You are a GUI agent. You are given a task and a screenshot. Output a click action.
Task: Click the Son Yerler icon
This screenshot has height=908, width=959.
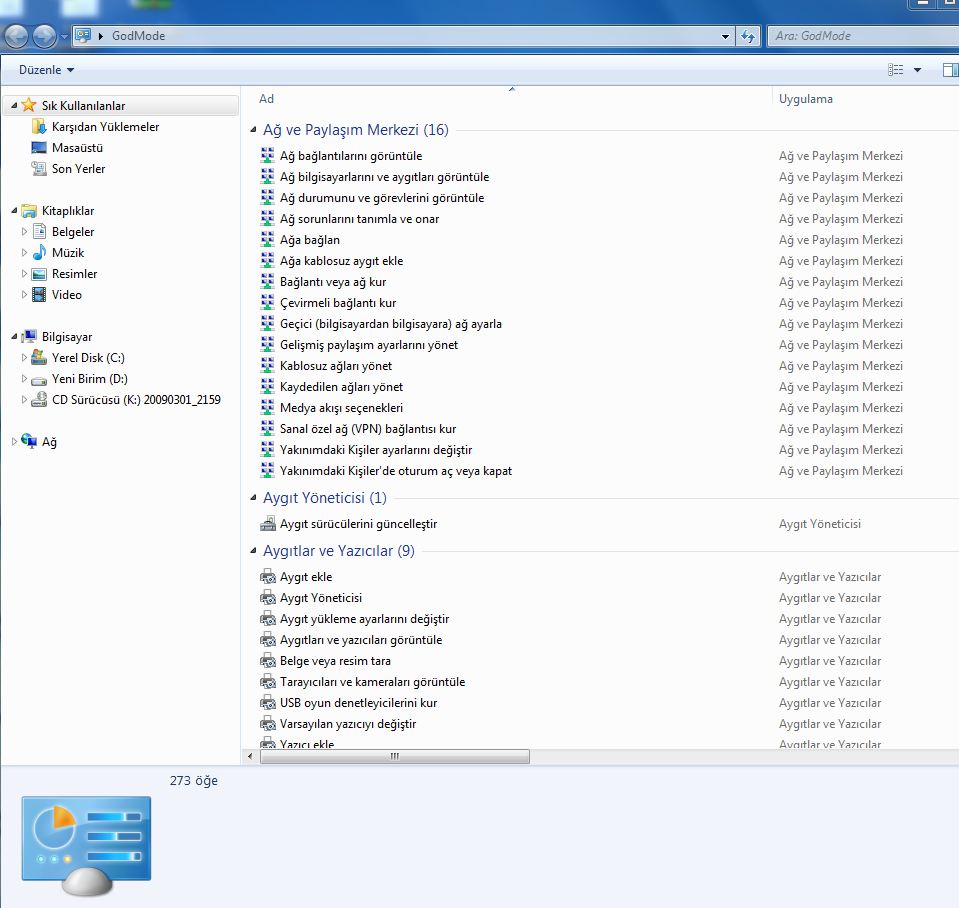[x=39, y=168]
